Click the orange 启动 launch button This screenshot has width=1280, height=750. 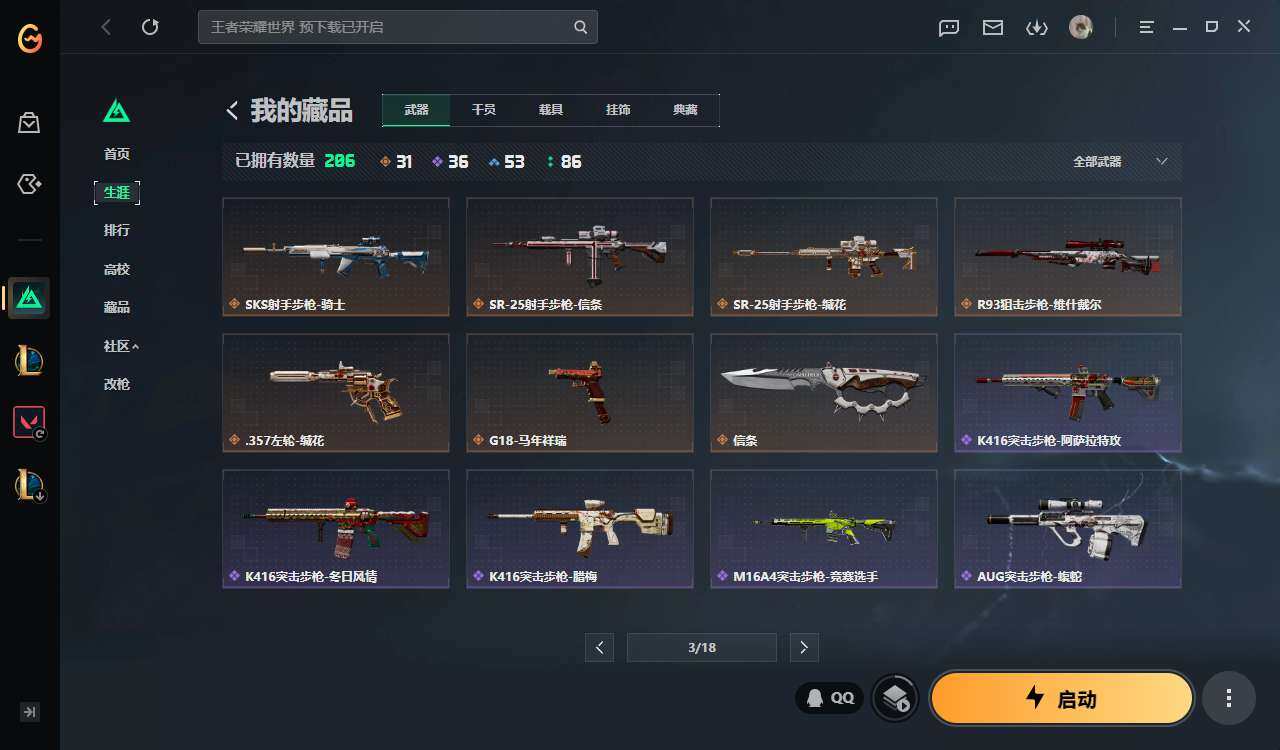(1062, 698)
